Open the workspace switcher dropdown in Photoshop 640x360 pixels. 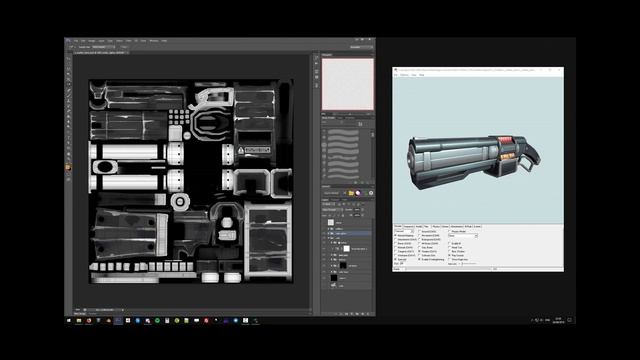point(361,47)
